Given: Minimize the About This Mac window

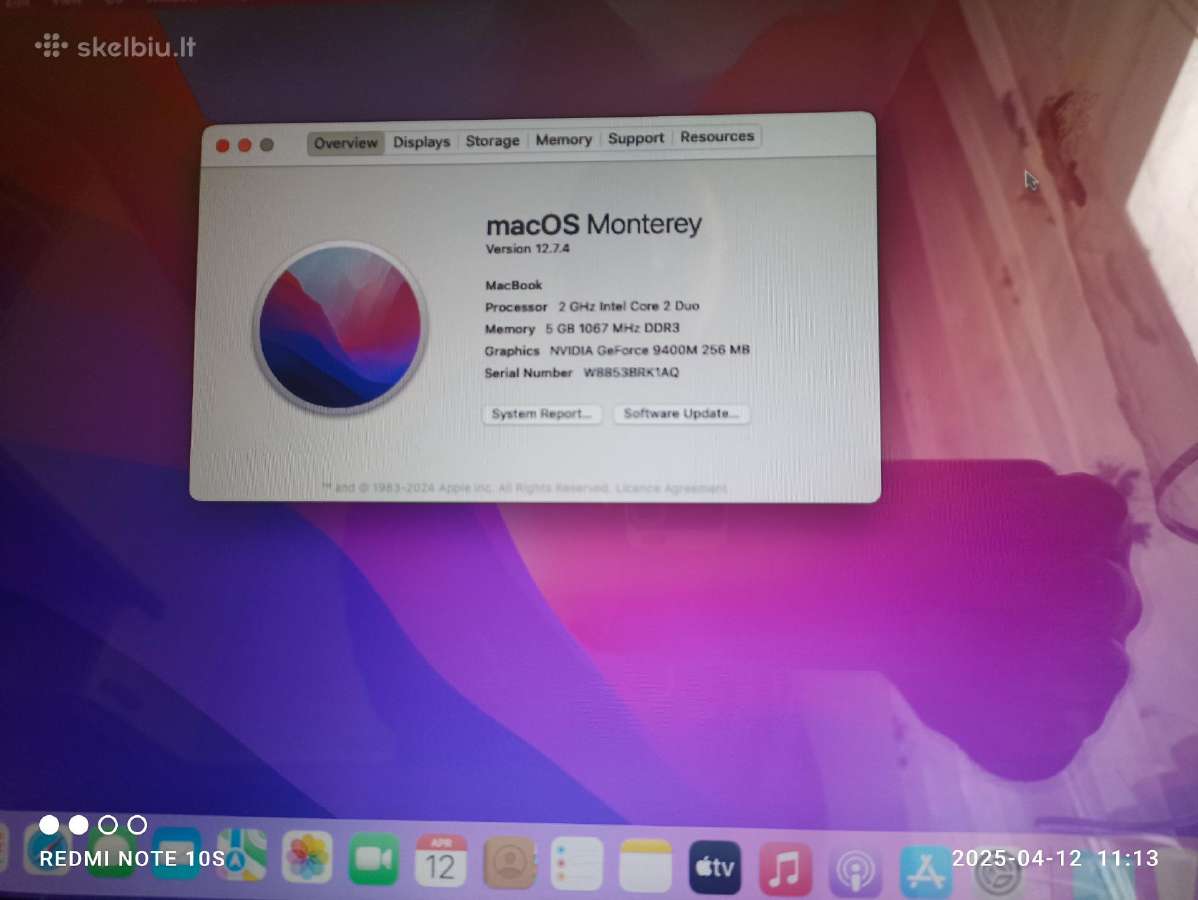Looking at the screenshot, I should click(x=244, y=144).
